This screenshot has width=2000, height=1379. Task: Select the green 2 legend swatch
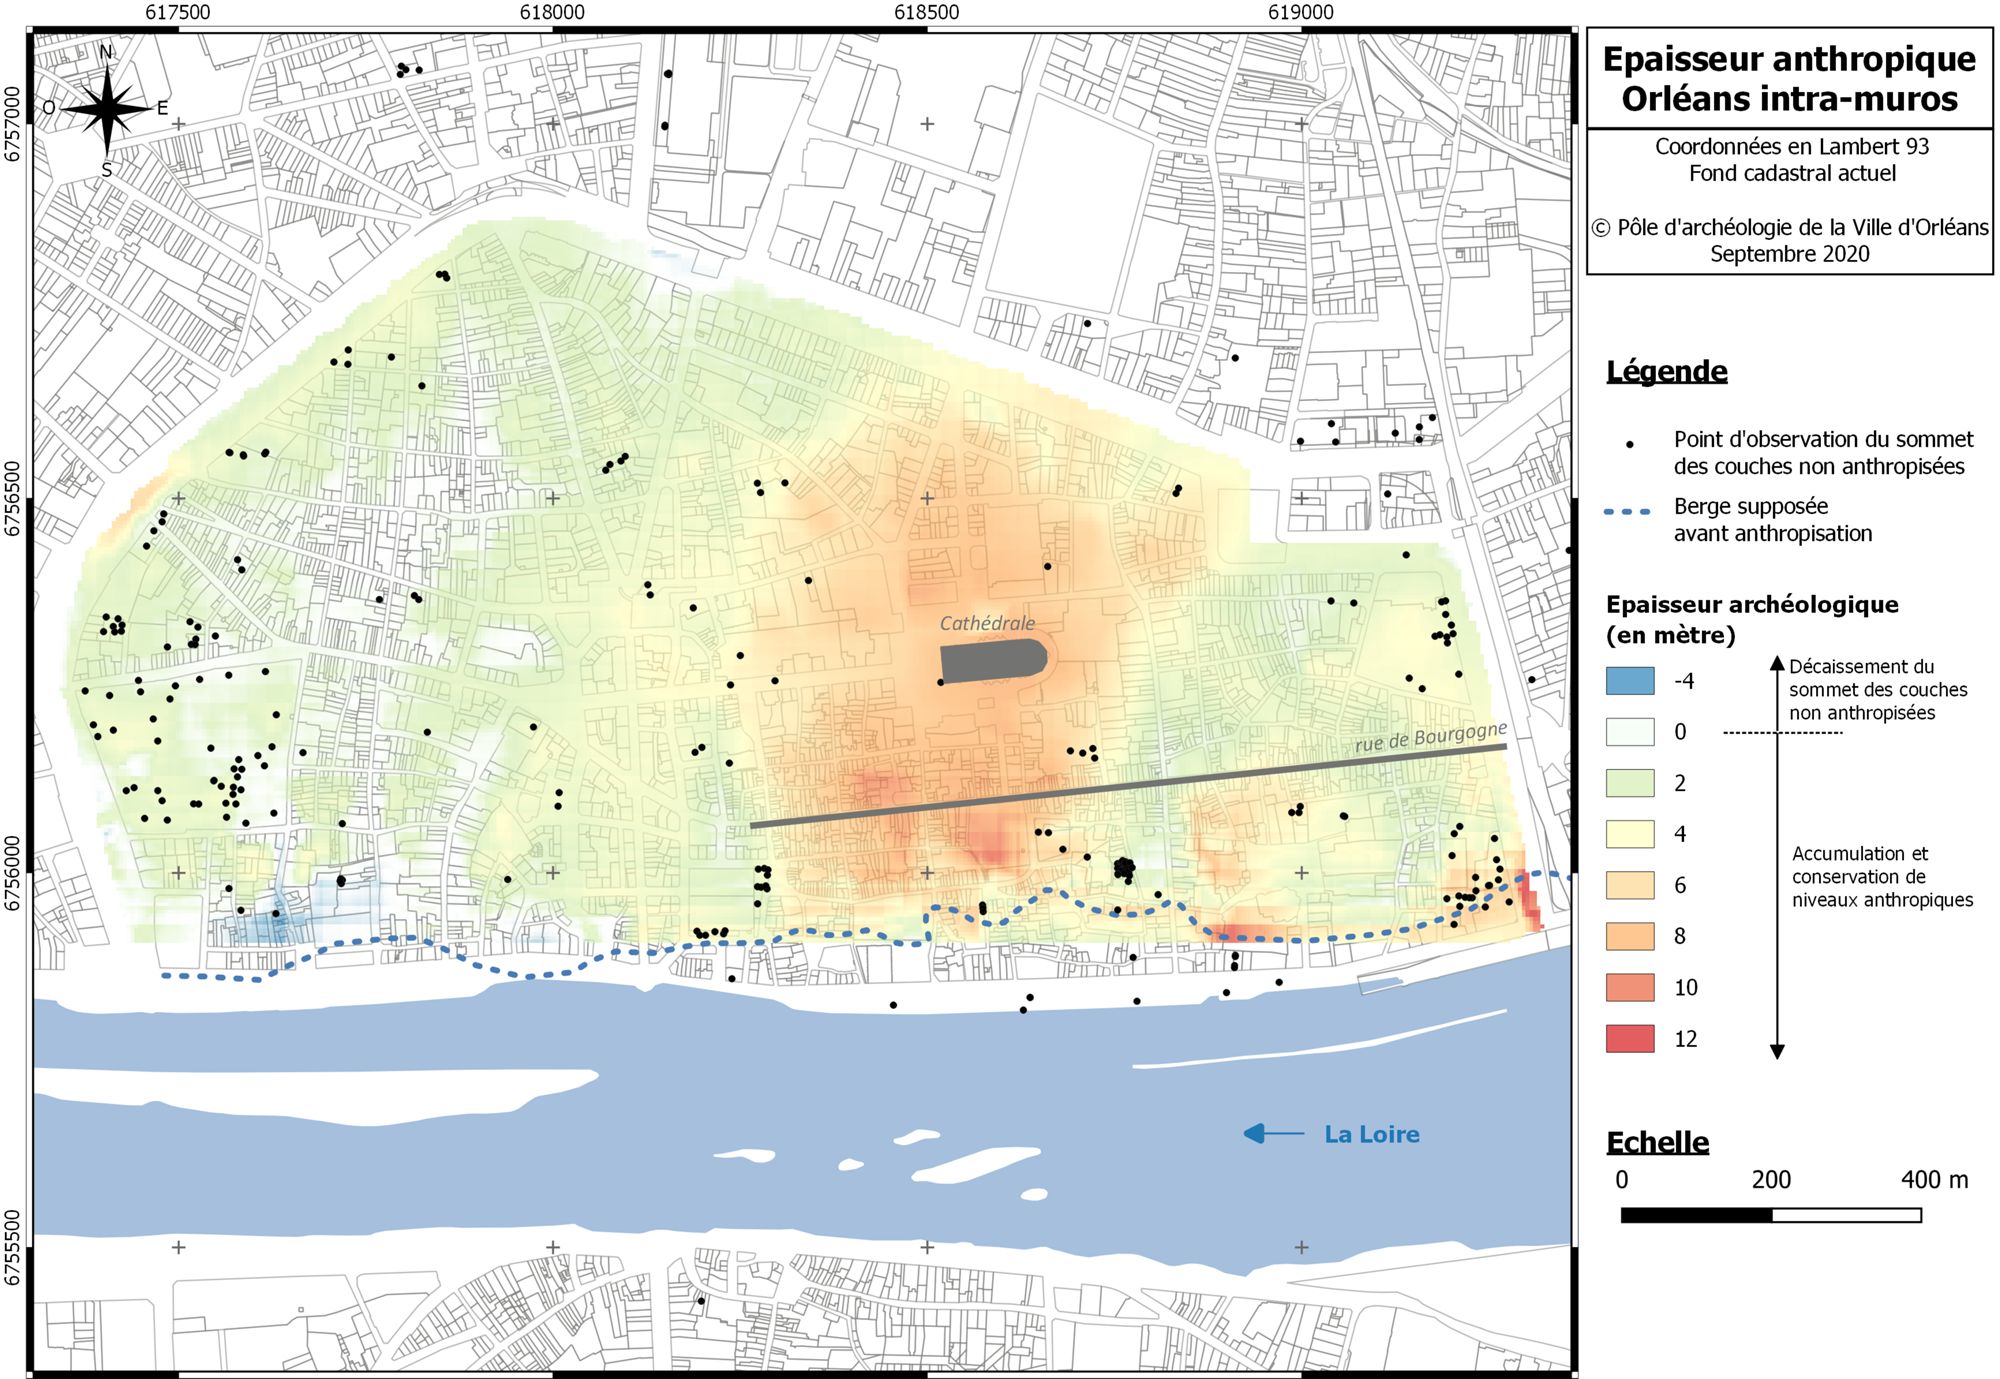click(1630, 783)
